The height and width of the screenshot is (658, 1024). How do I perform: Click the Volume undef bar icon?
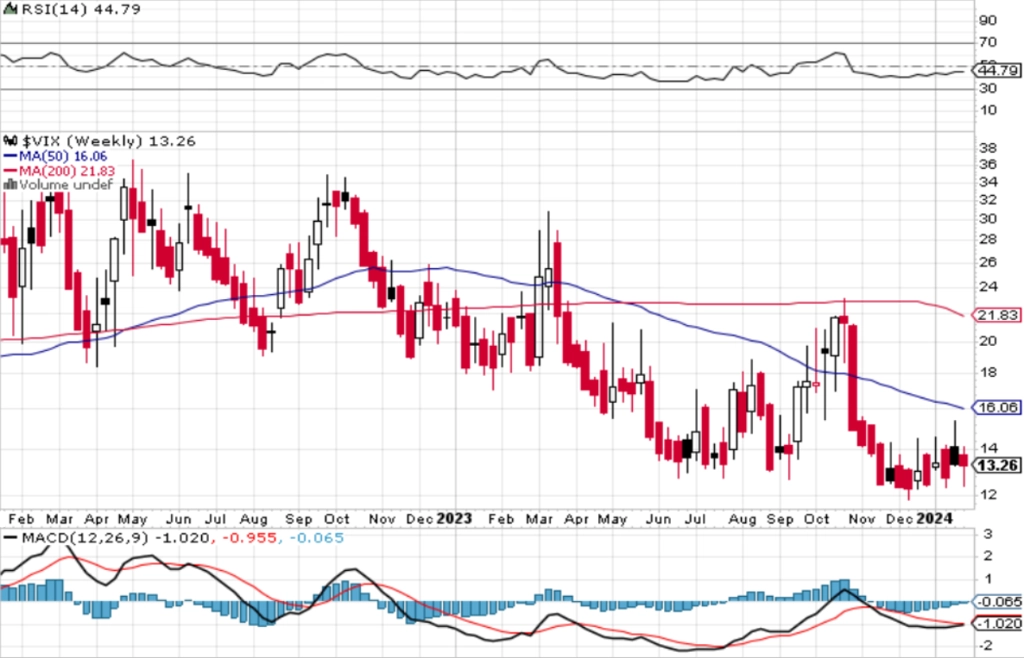coord(10,185)
